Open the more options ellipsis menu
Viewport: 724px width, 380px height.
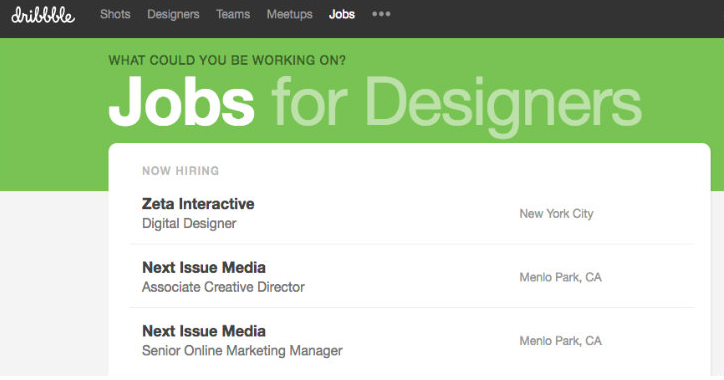pyautogui.click(x=381, y=14)
